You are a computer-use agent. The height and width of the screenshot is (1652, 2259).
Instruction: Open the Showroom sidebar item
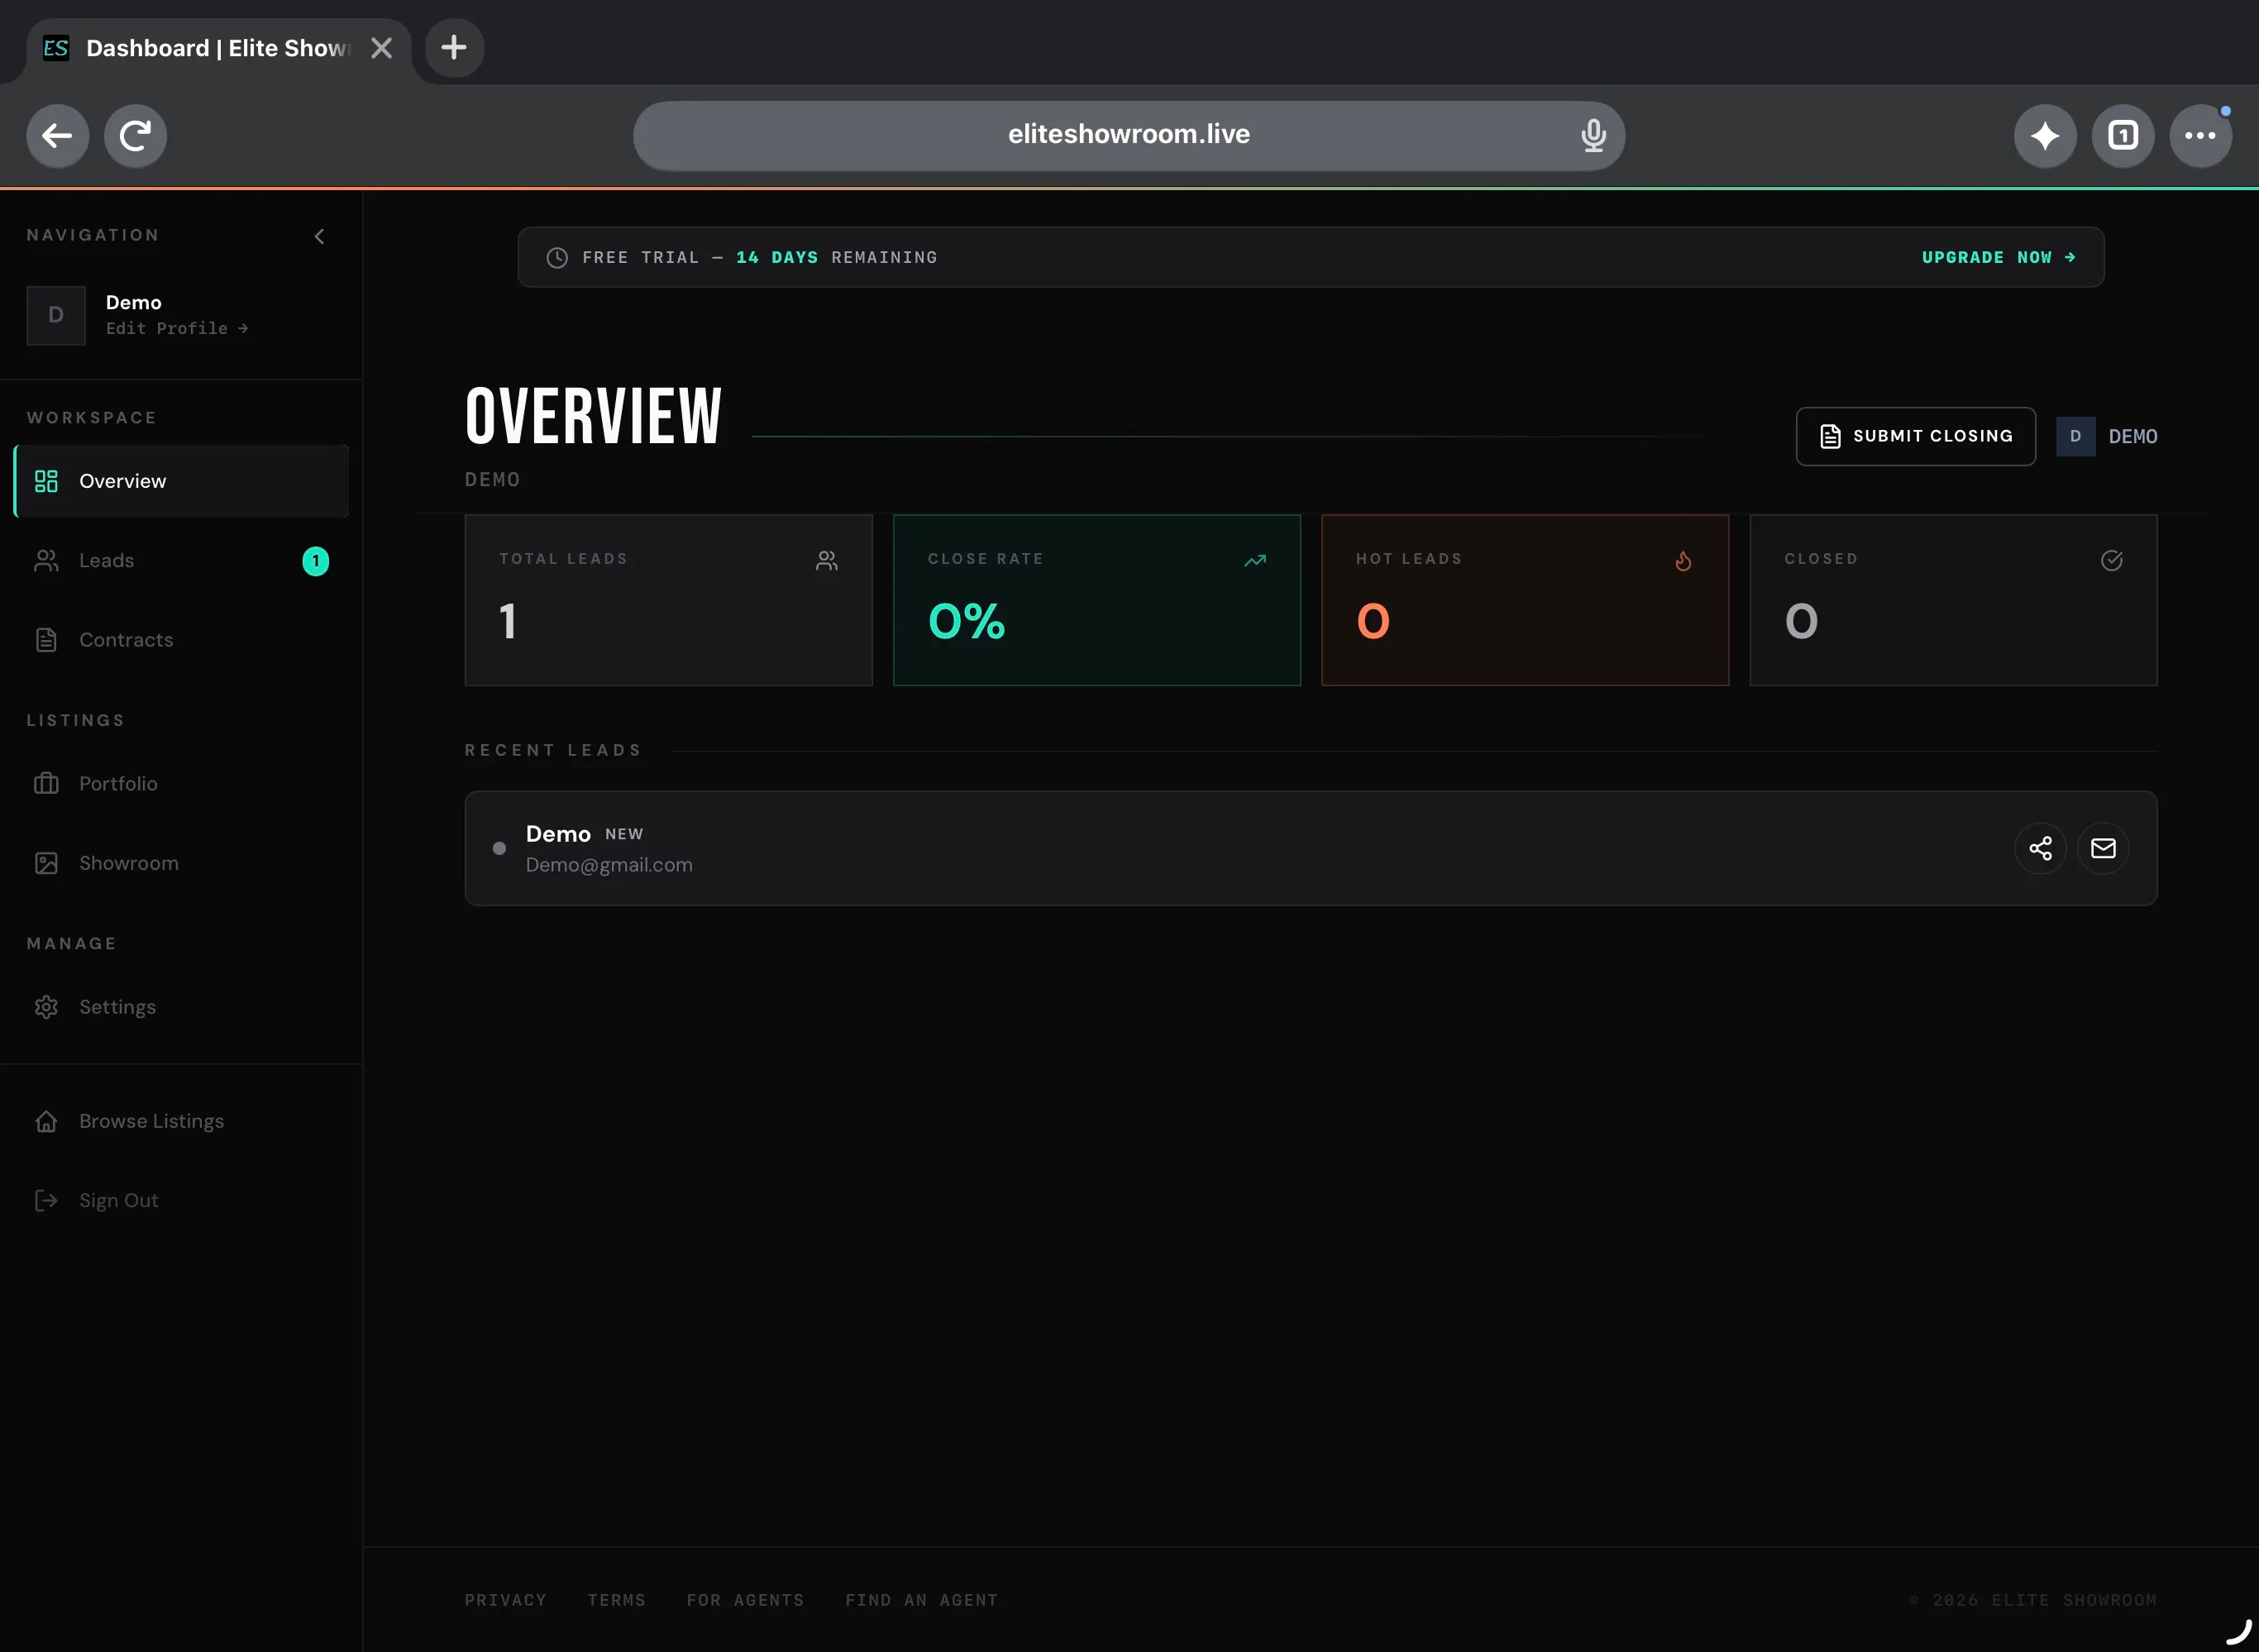click(181, 863)
